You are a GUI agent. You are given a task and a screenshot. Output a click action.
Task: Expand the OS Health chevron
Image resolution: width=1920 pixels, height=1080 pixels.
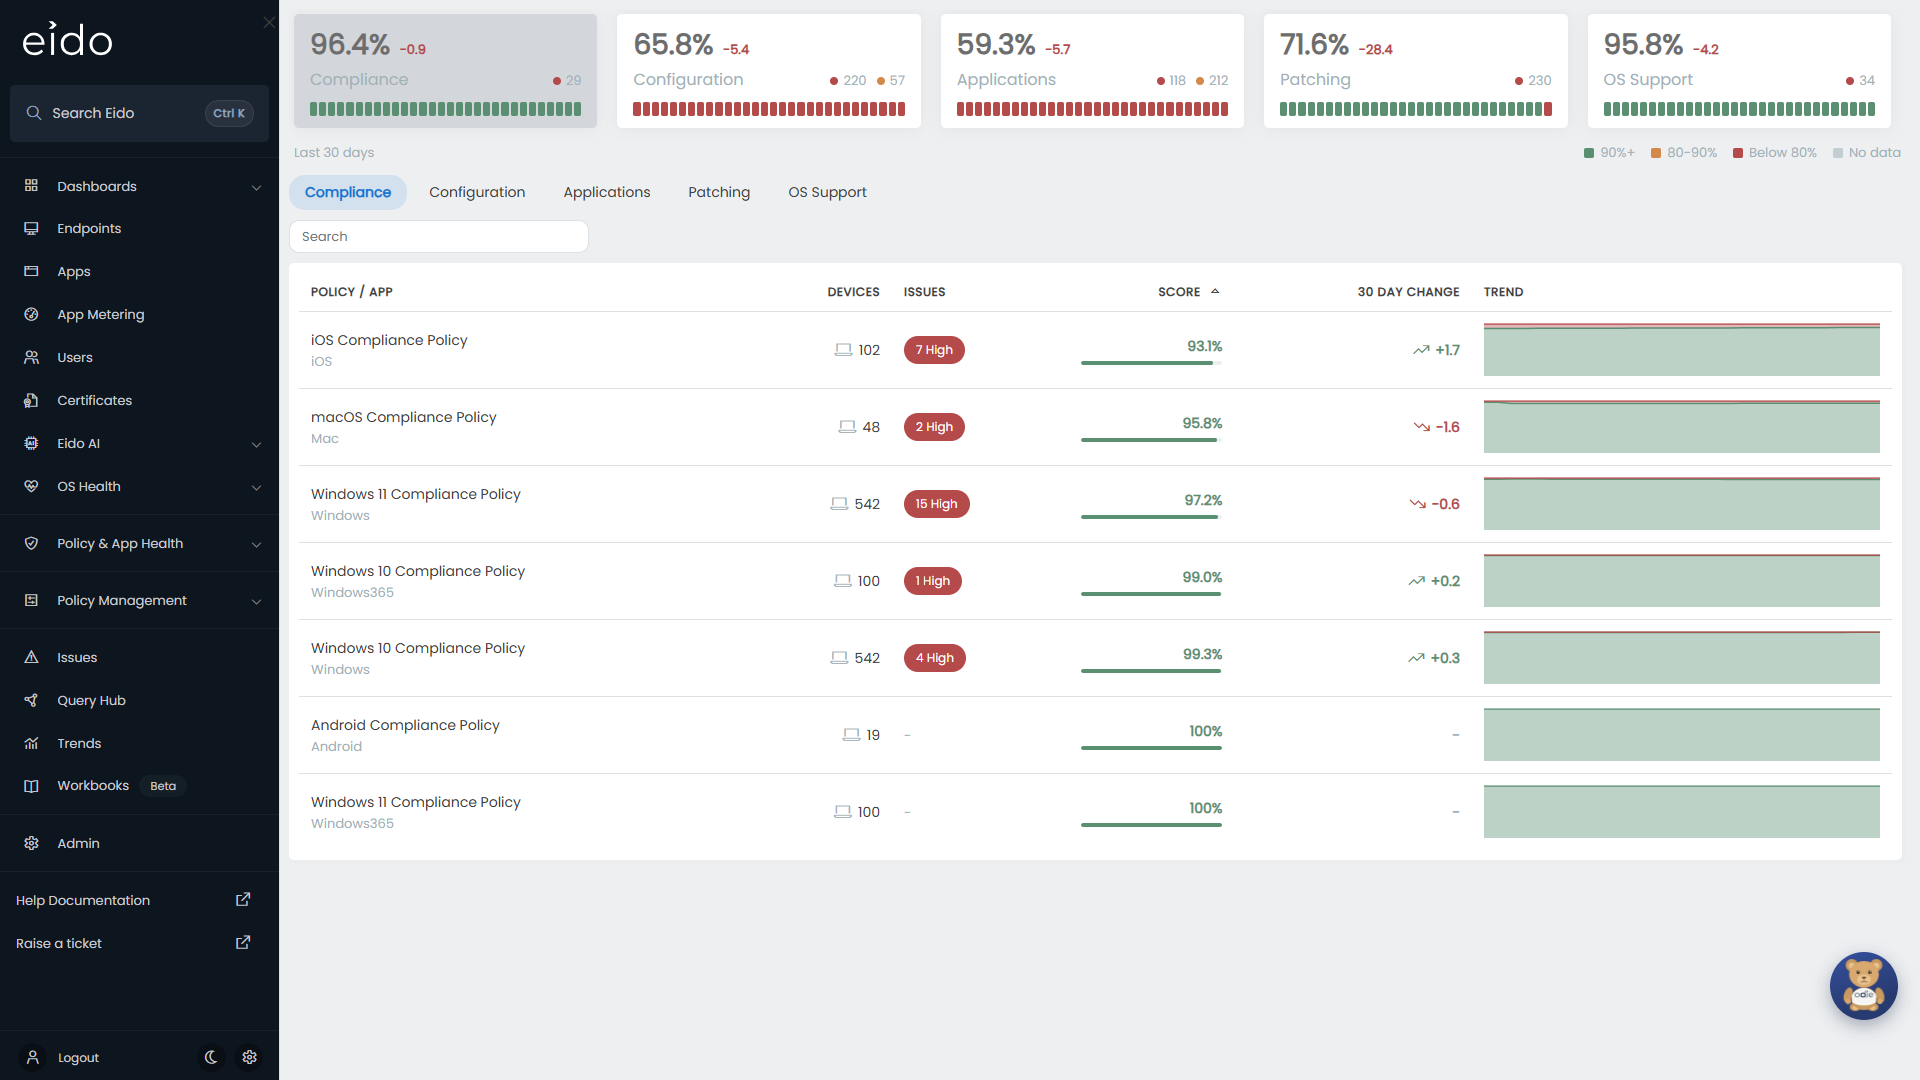[x=256, y=487]
